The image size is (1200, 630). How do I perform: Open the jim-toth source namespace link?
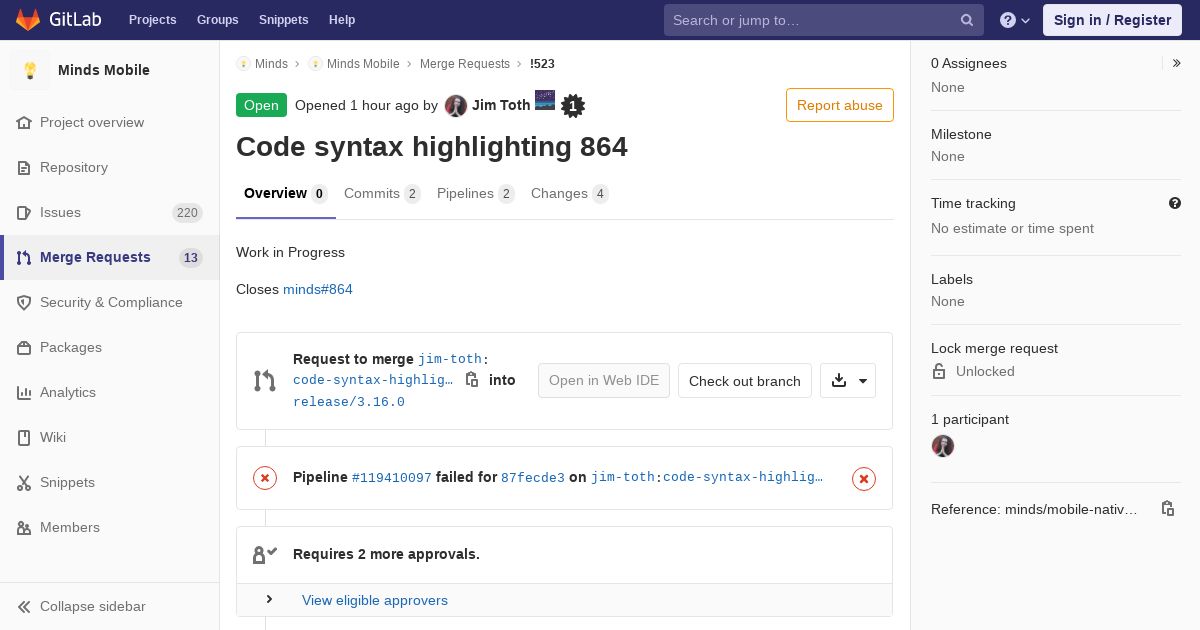pos(450,359)
